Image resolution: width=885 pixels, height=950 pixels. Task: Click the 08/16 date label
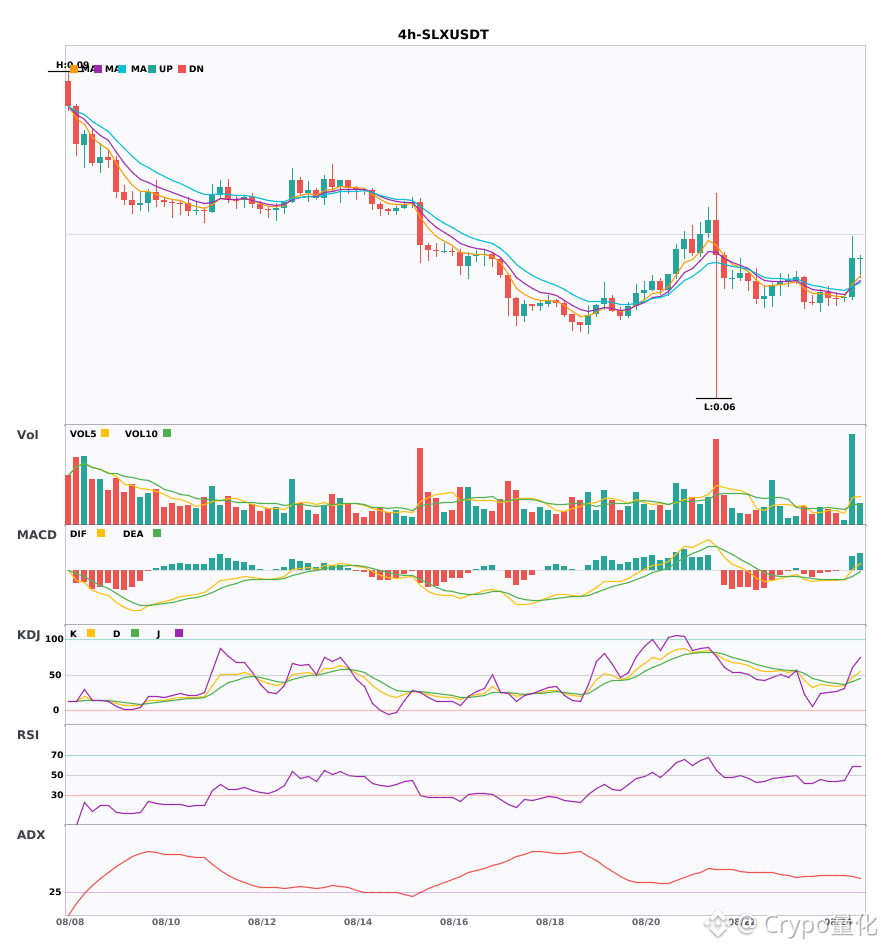[454, 922]
